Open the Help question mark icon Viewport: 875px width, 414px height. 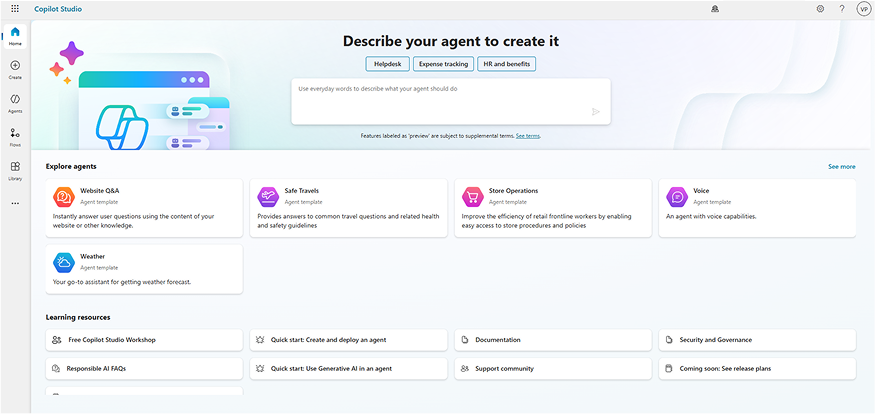842,9
